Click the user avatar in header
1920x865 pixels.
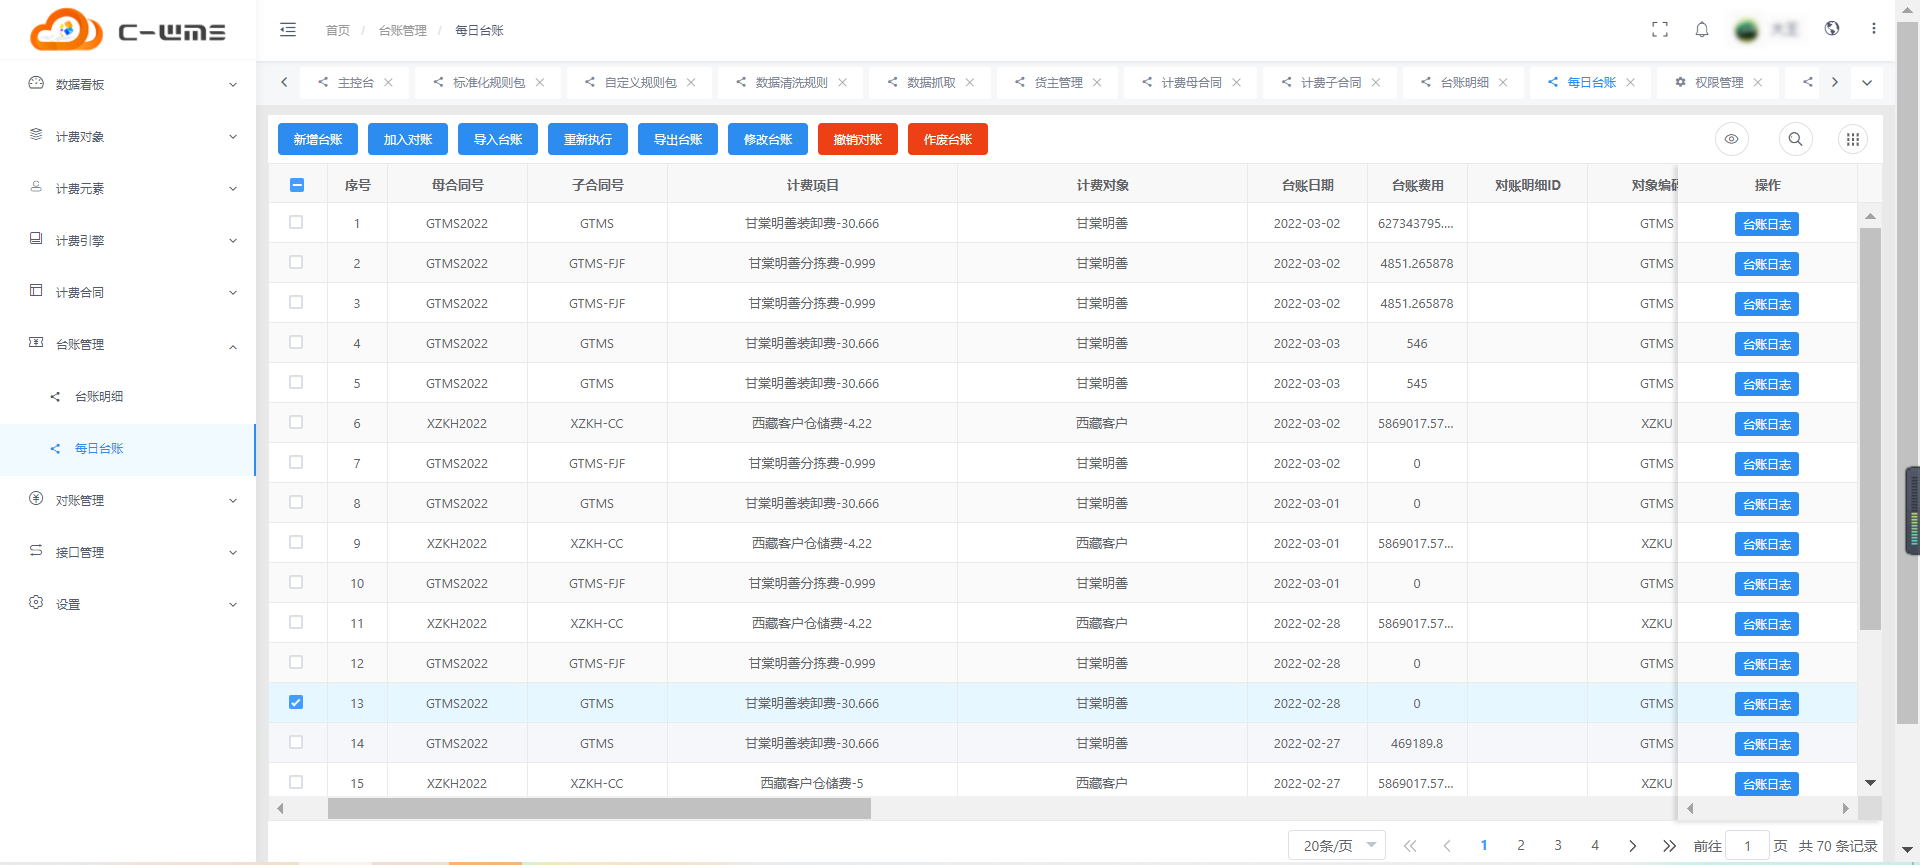pos(1747,31)
